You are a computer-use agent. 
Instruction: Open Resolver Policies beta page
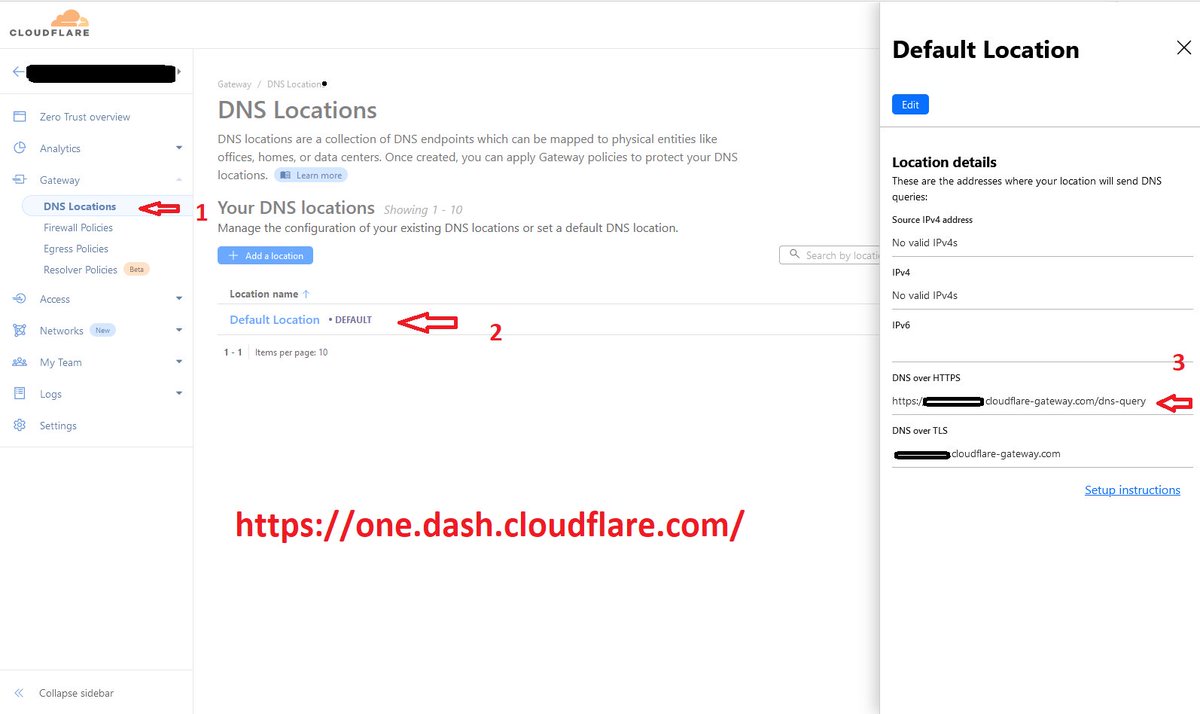coord(80,270)
